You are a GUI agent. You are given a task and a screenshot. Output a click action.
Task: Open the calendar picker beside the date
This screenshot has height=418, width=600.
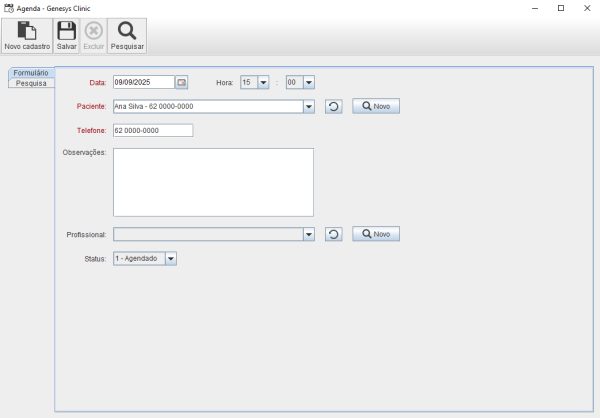(x=181, y=82)
